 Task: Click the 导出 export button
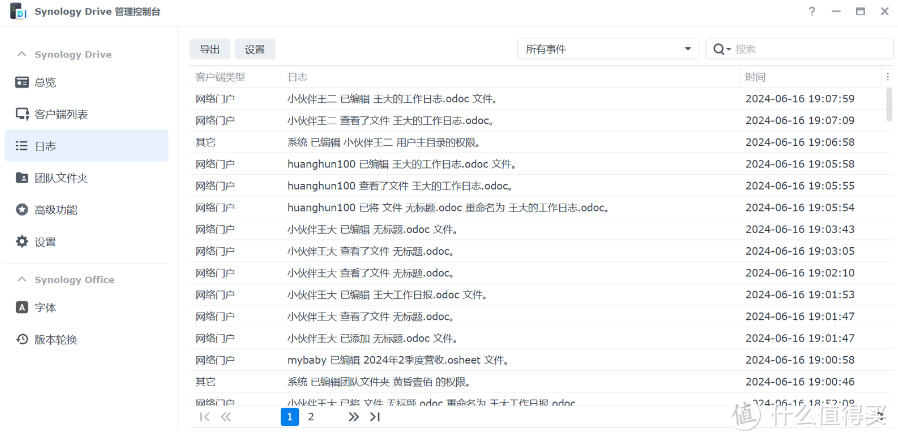point(210,49)
